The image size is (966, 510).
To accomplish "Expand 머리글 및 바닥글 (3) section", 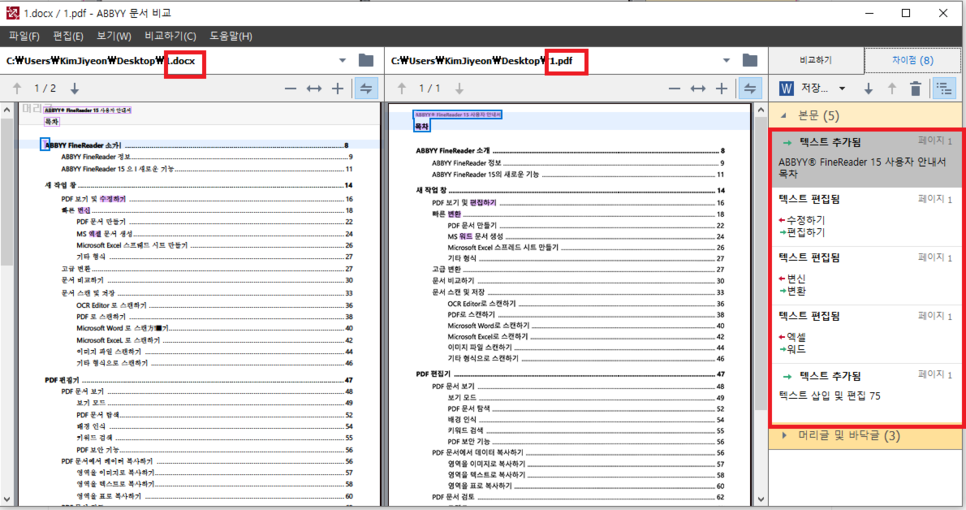I will pyautogui.click(x=784, y=435).
